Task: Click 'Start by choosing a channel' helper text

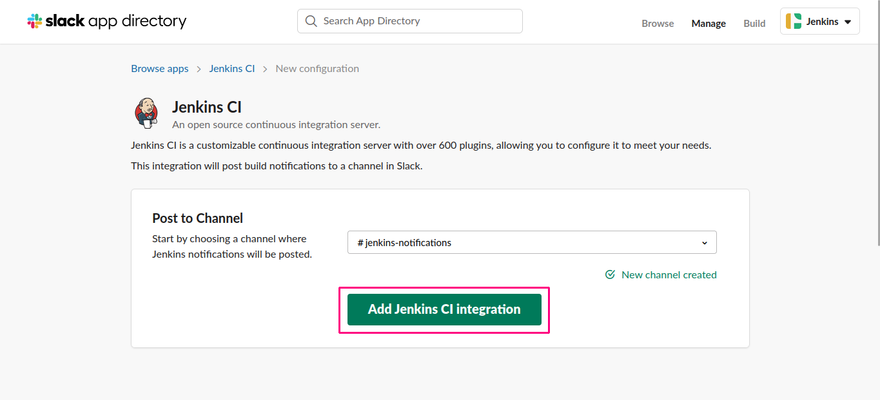Action: click(x=232, y=246)
